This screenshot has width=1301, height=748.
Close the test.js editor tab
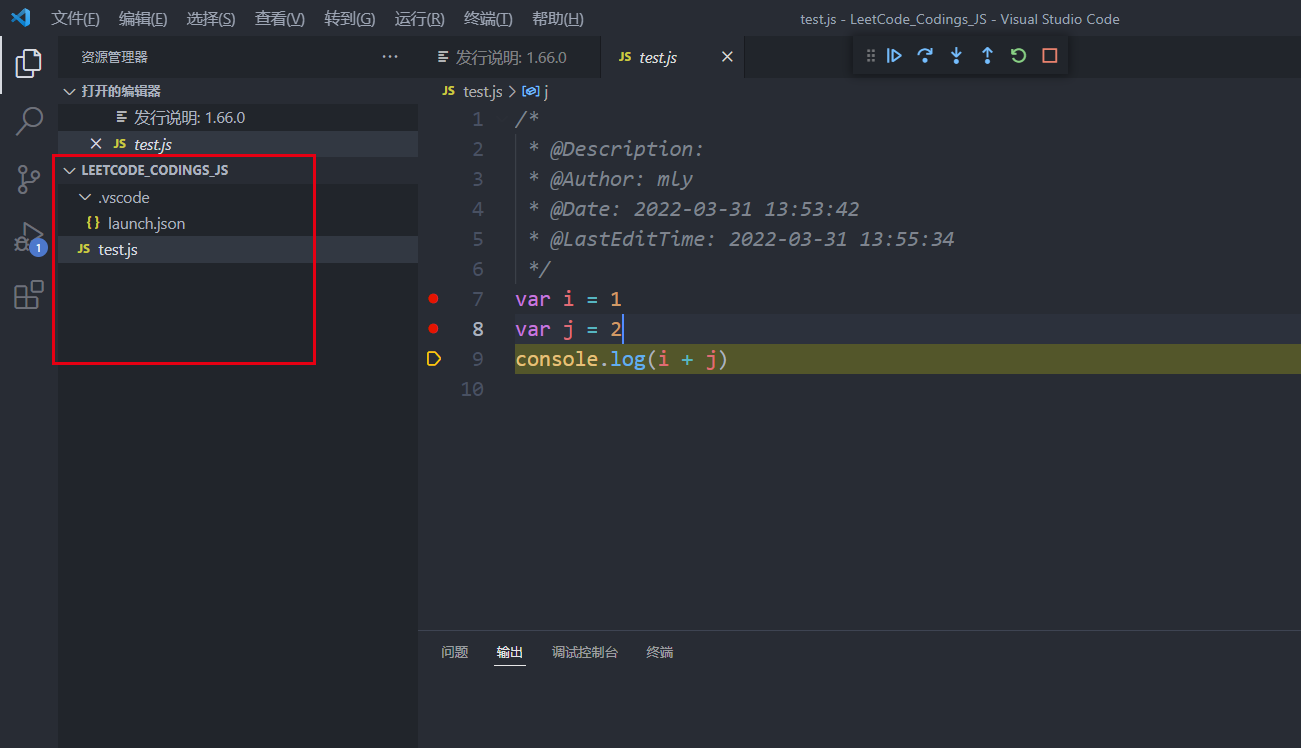(x=727, y=57)
